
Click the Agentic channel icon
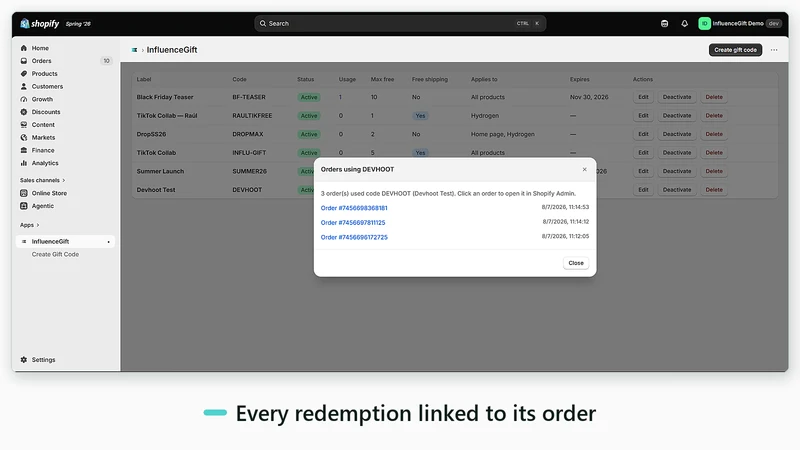coord(23,206)
